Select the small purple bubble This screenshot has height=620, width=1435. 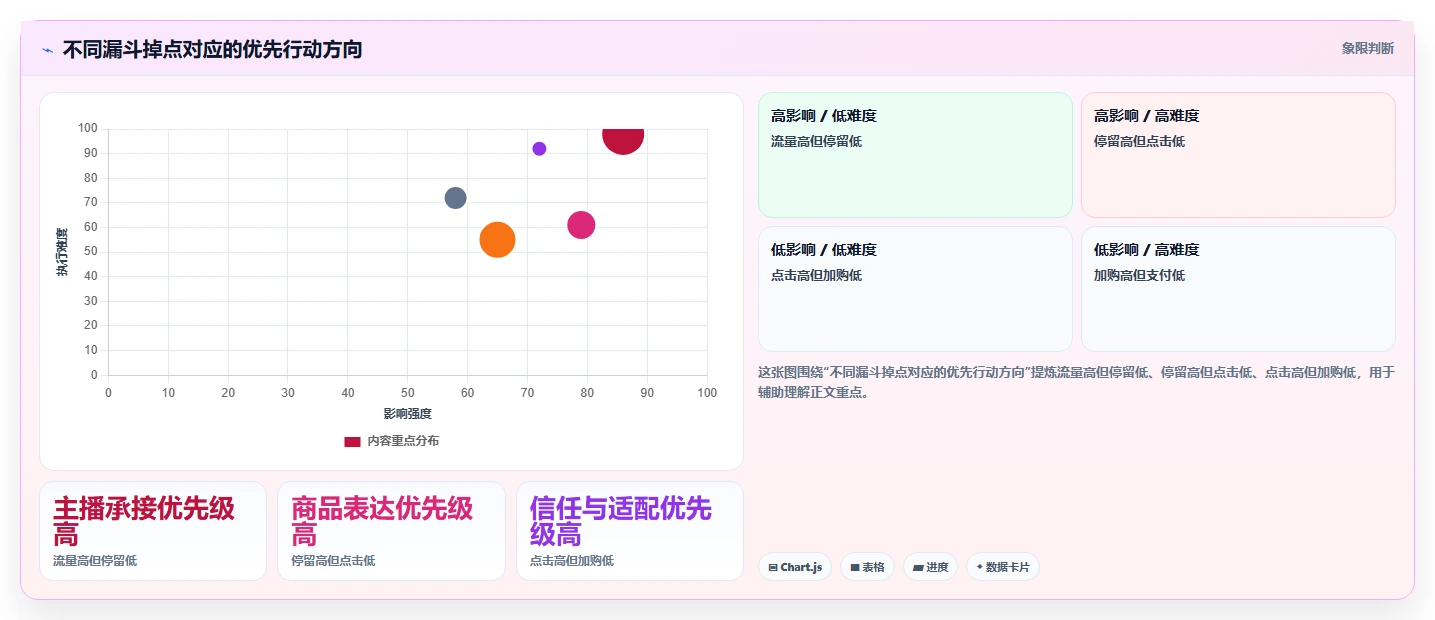click(539, 149)
